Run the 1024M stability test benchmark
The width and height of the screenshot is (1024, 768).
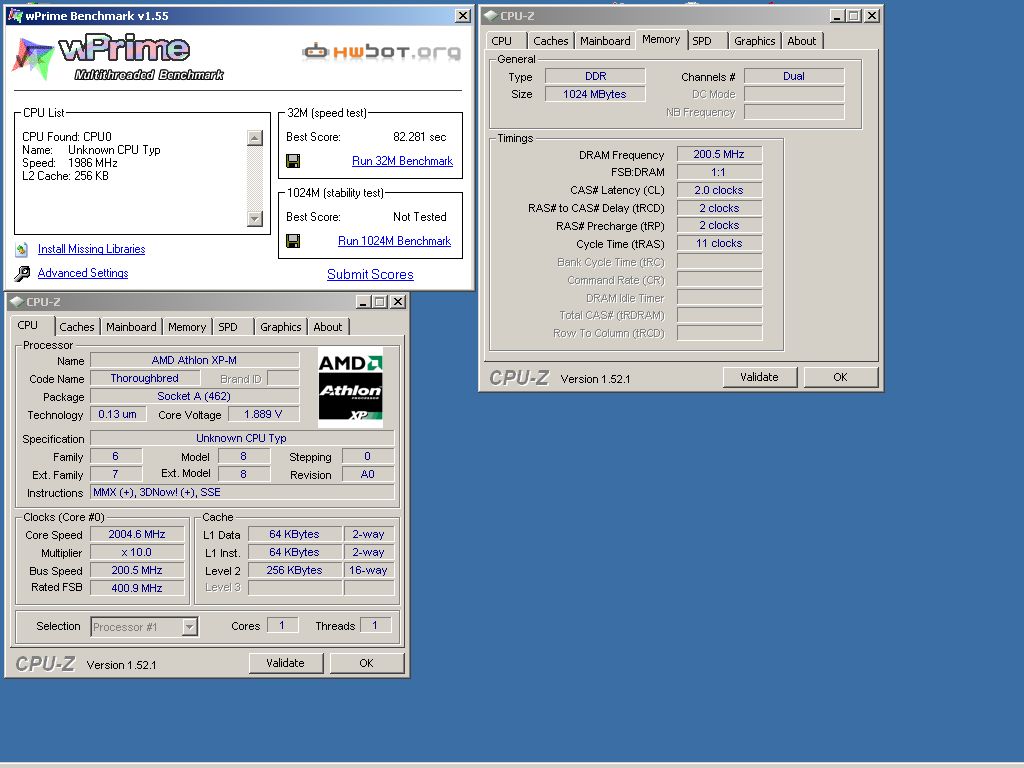click(394, 241)
